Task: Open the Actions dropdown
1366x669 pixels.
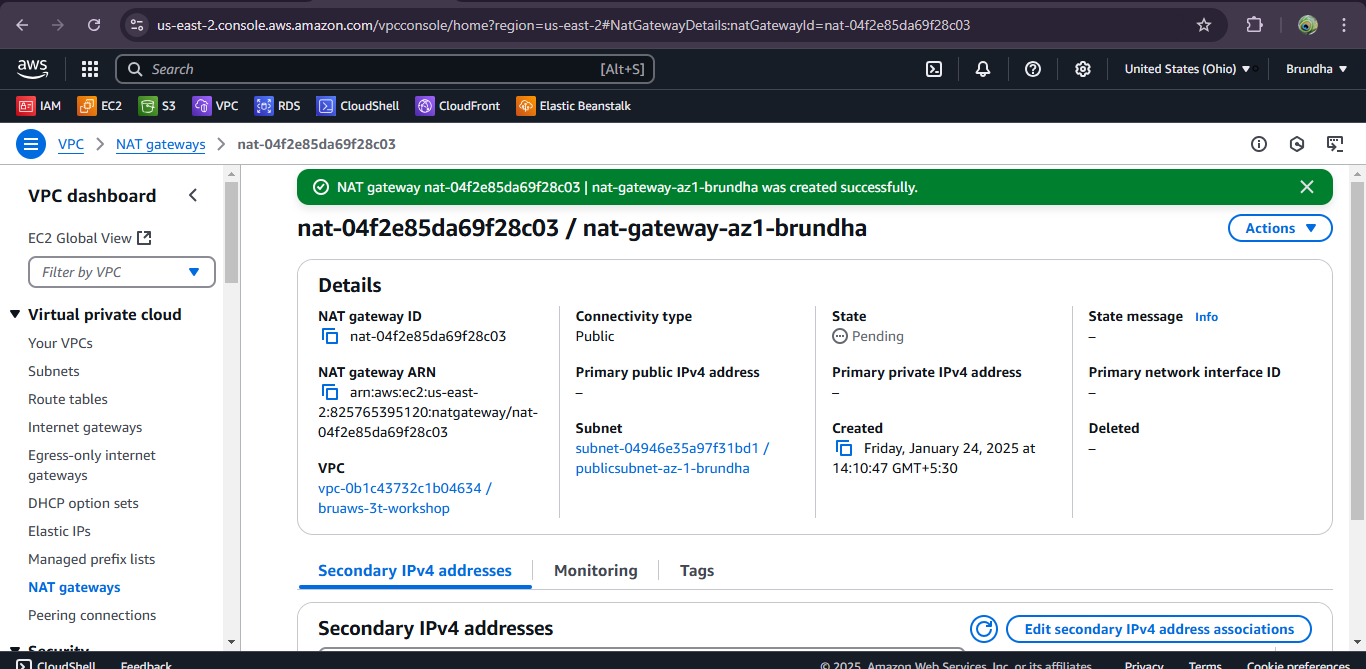Action: (1280, 228)
